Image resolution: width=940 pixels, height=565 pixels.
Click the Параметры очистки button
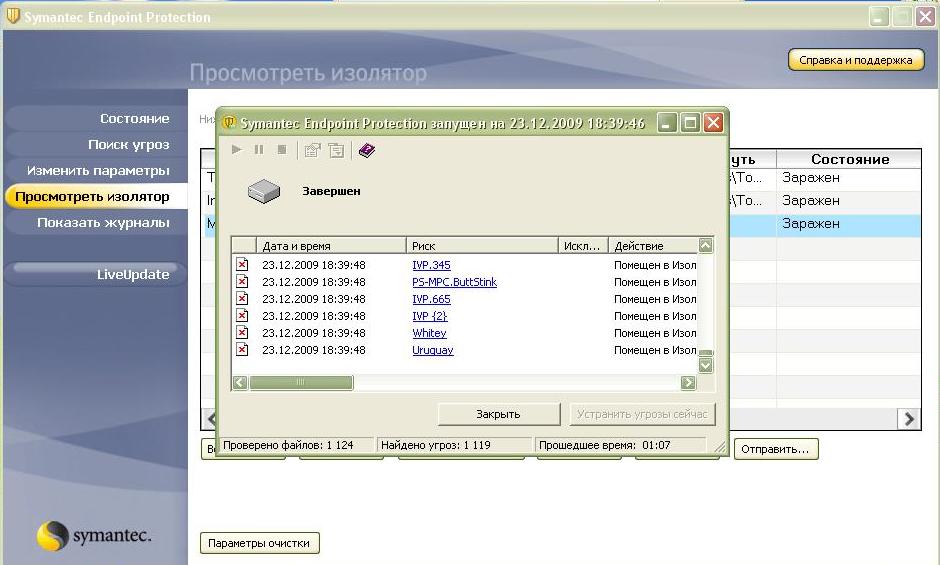click(x=259, y=543)
